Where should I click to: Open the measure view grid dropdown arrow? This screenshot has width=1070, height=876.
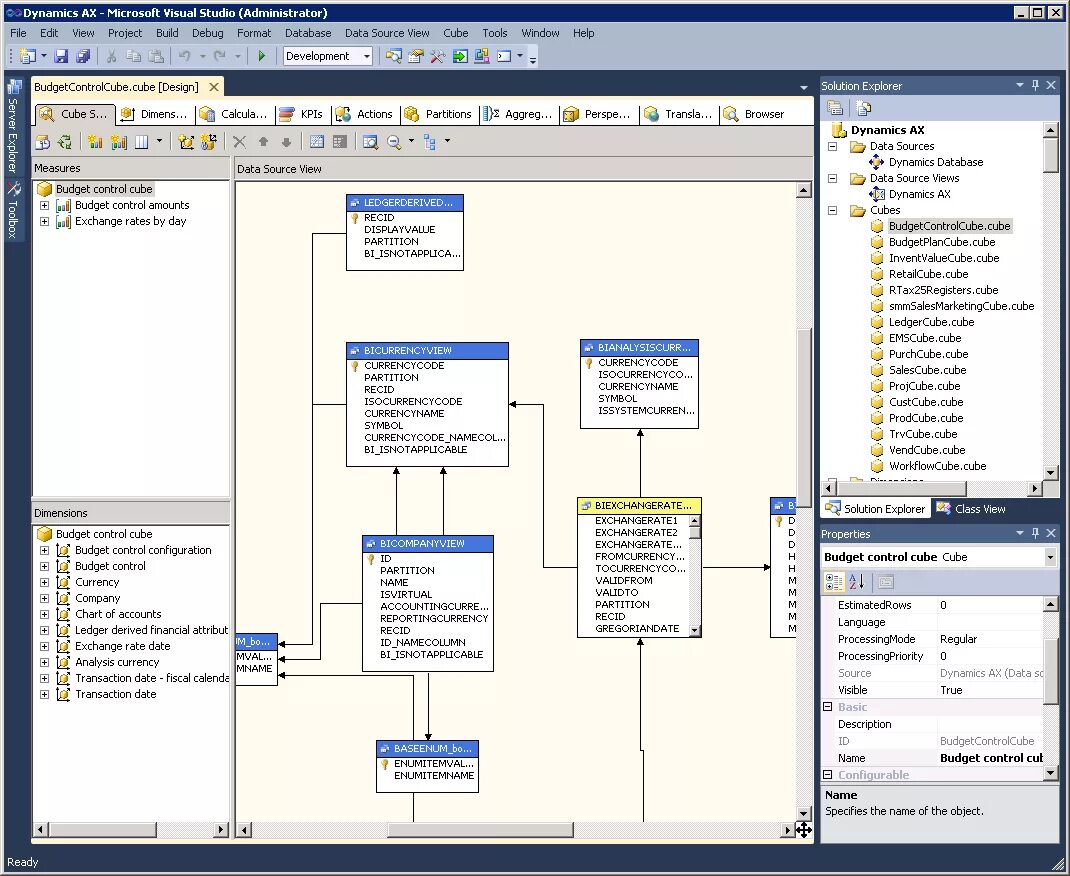click(159, 141)
